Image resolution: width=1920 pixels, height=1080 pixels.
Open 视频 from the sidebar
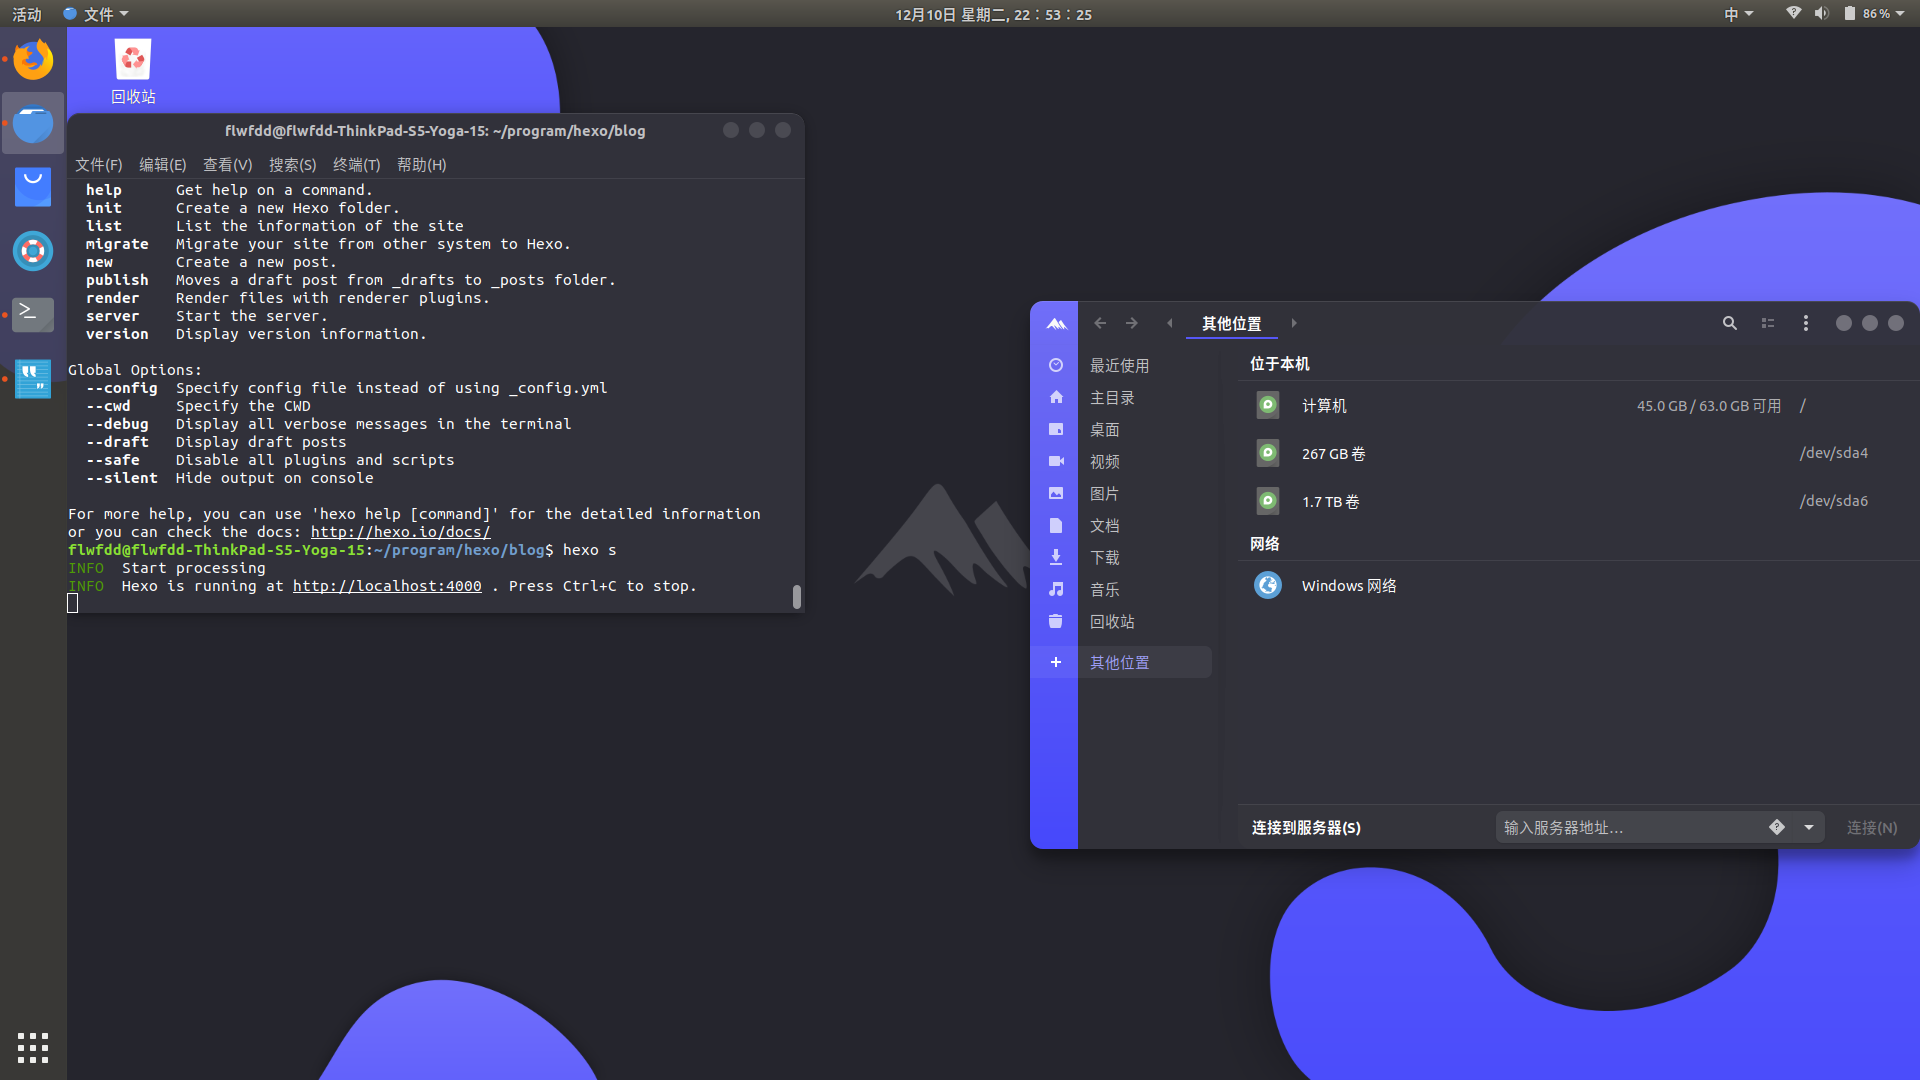pos(1104,461)
